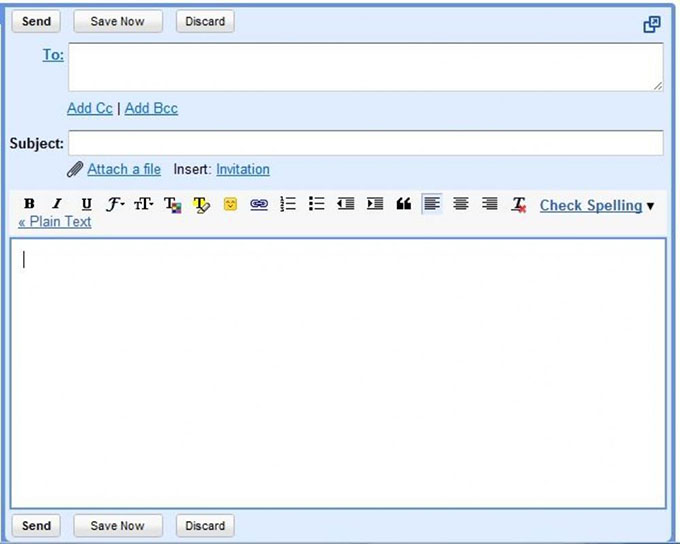Open the text color picker
This screenshot has height=544, width=680.
[173, 204]
